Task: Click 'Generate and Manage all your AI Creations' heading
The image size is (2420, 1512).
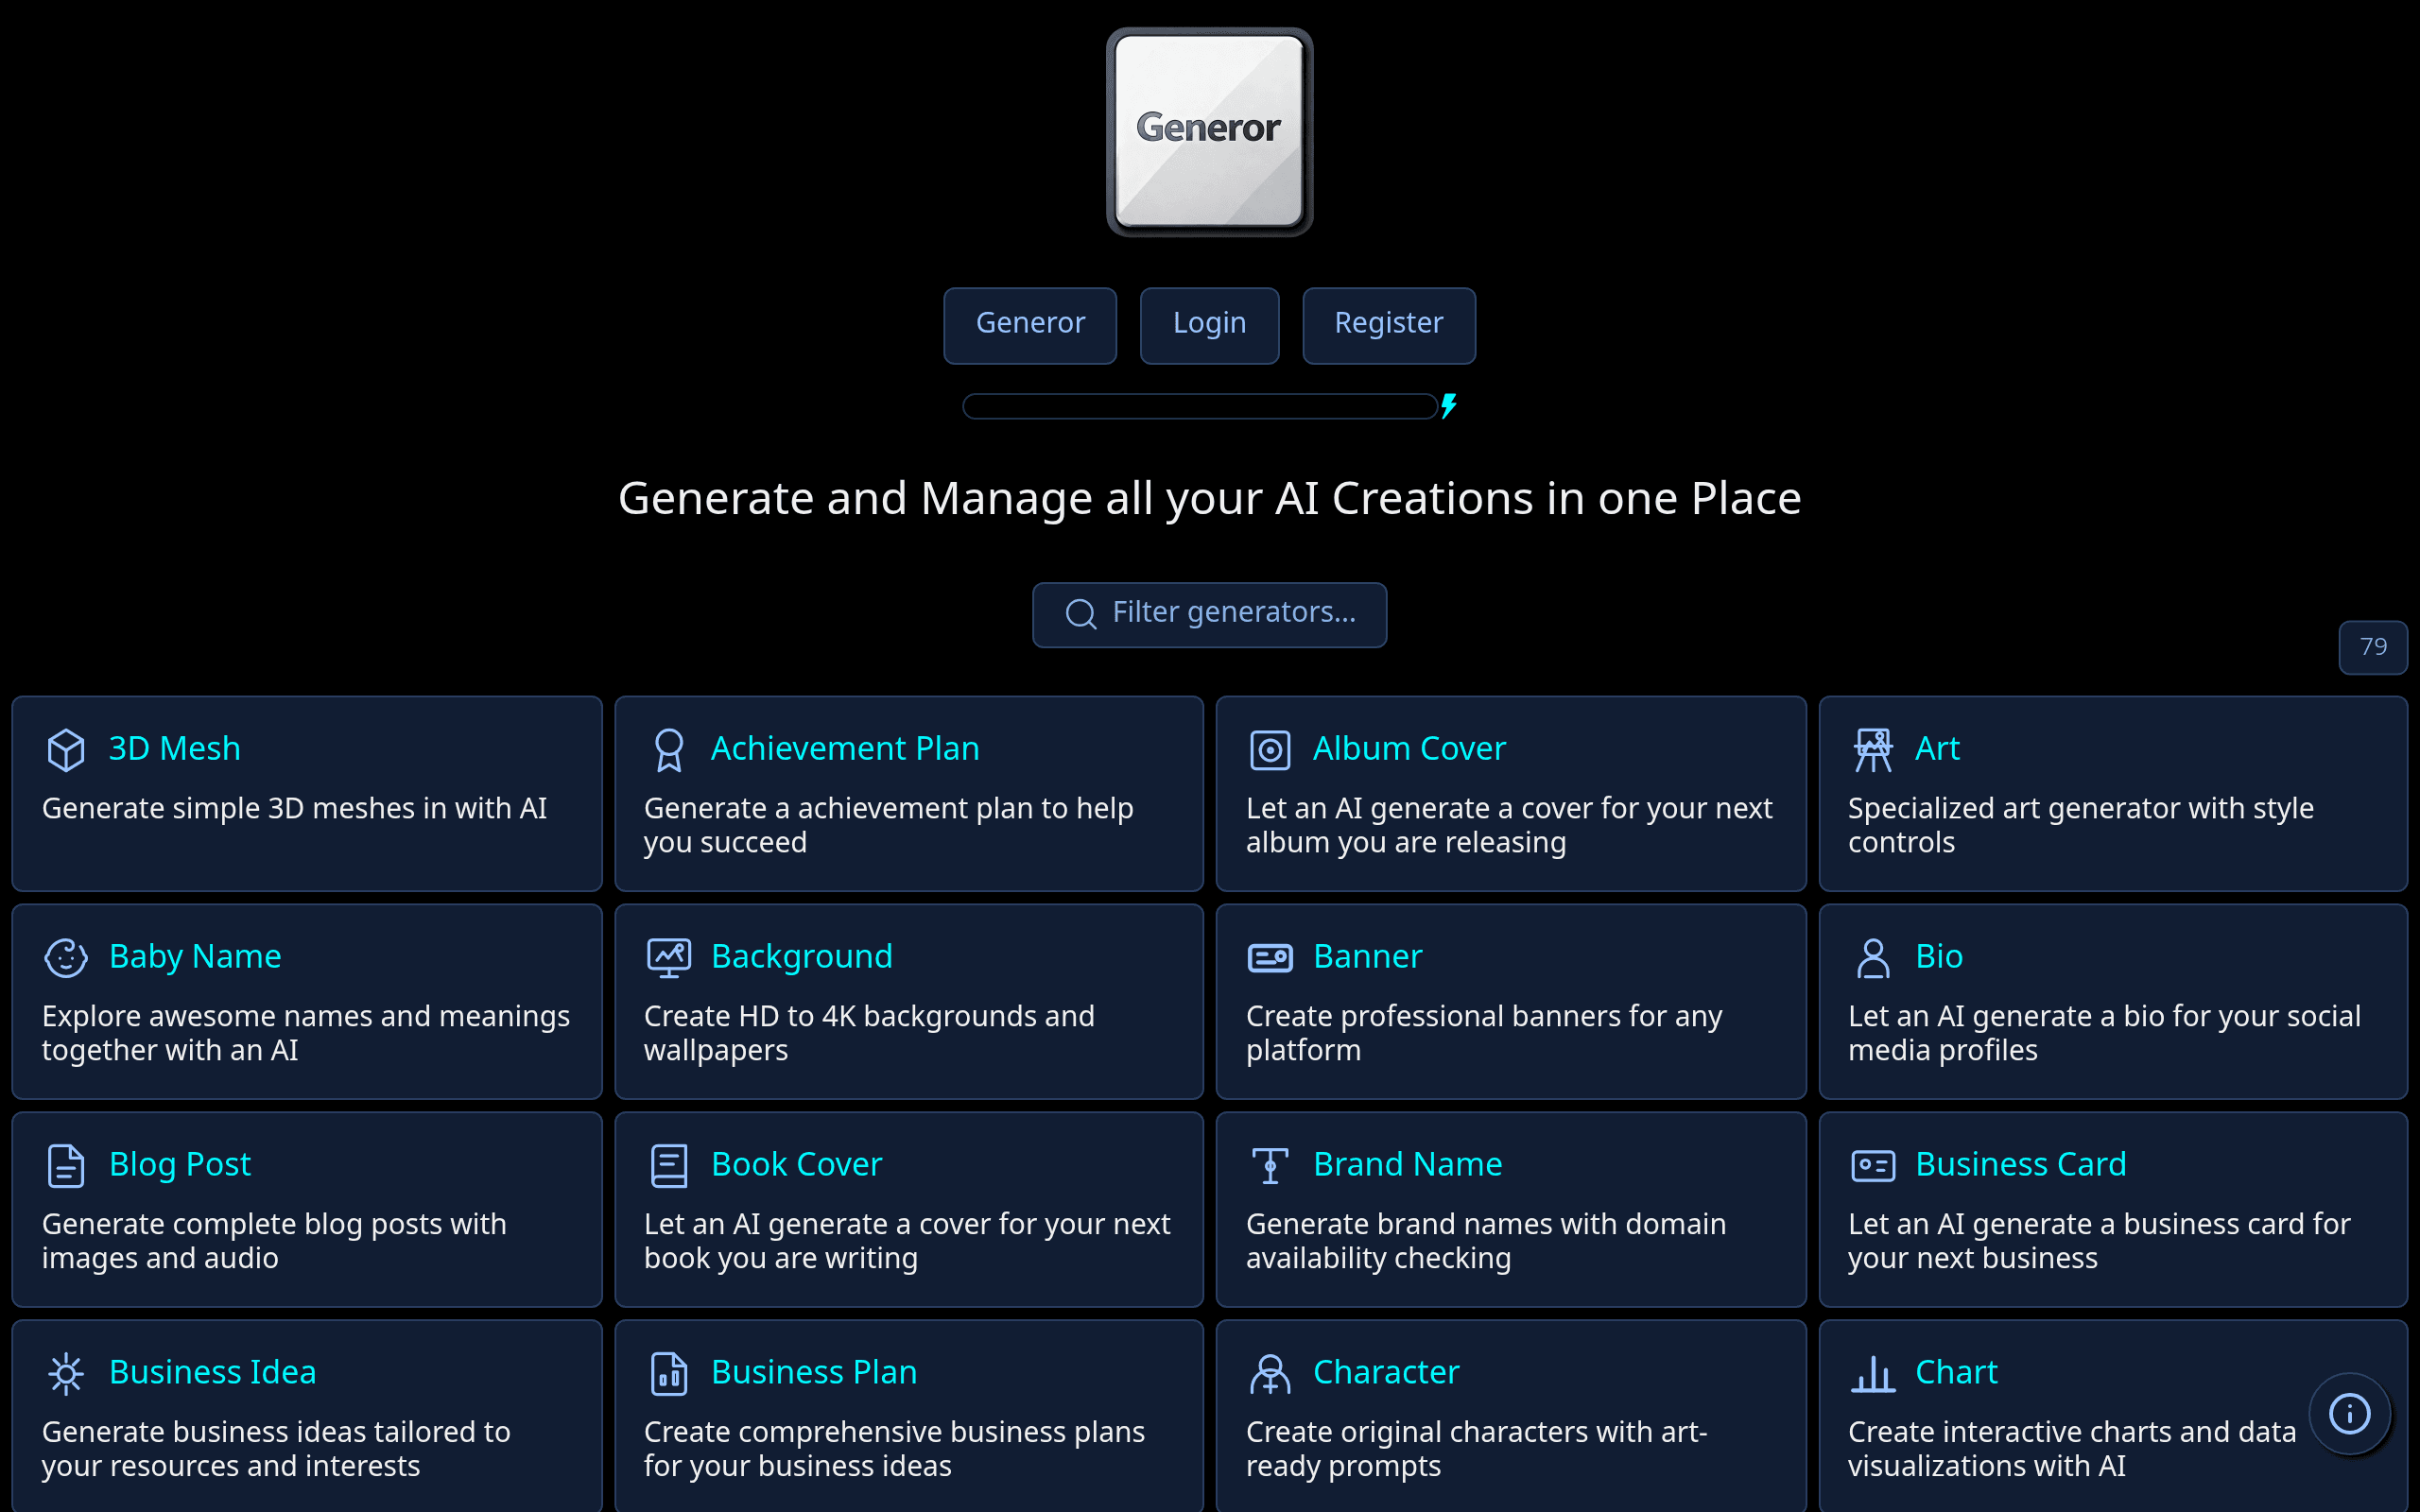Action: (x=1209, y=498)
